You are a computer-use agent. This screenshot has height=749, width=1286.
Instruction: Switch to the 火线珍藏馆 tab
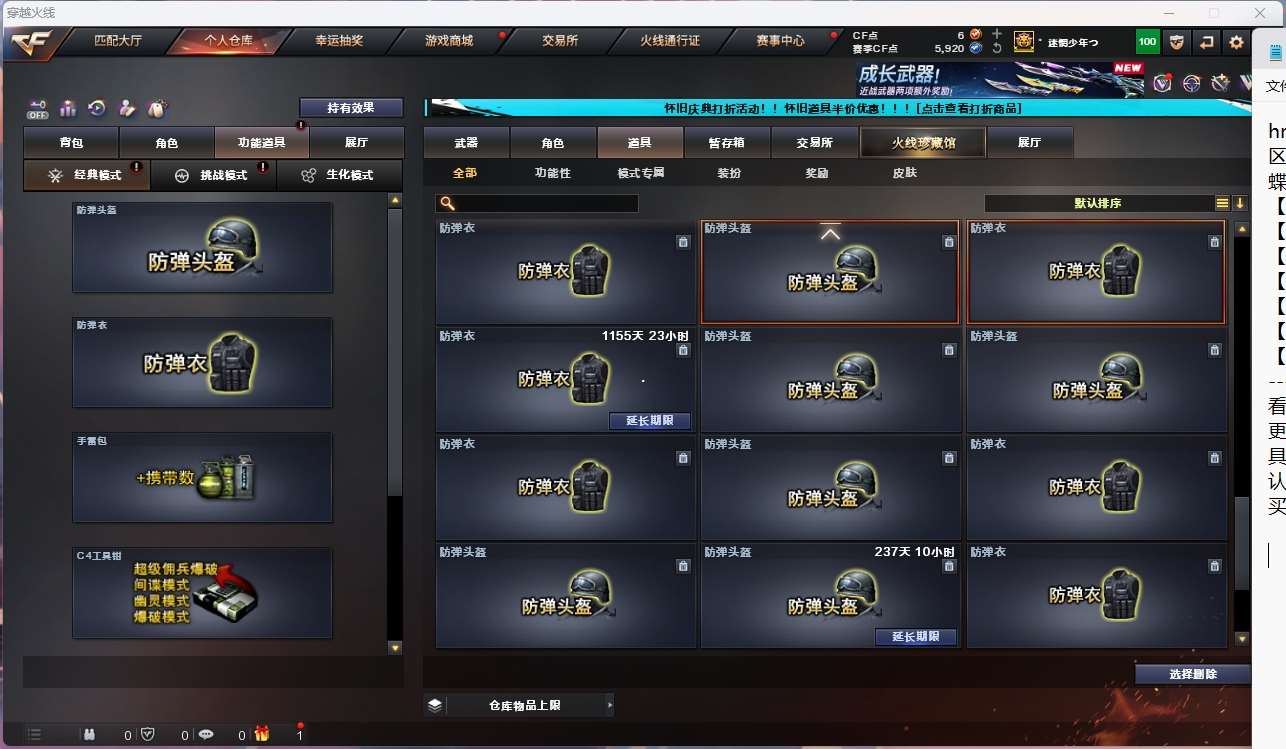pos(923,143)
